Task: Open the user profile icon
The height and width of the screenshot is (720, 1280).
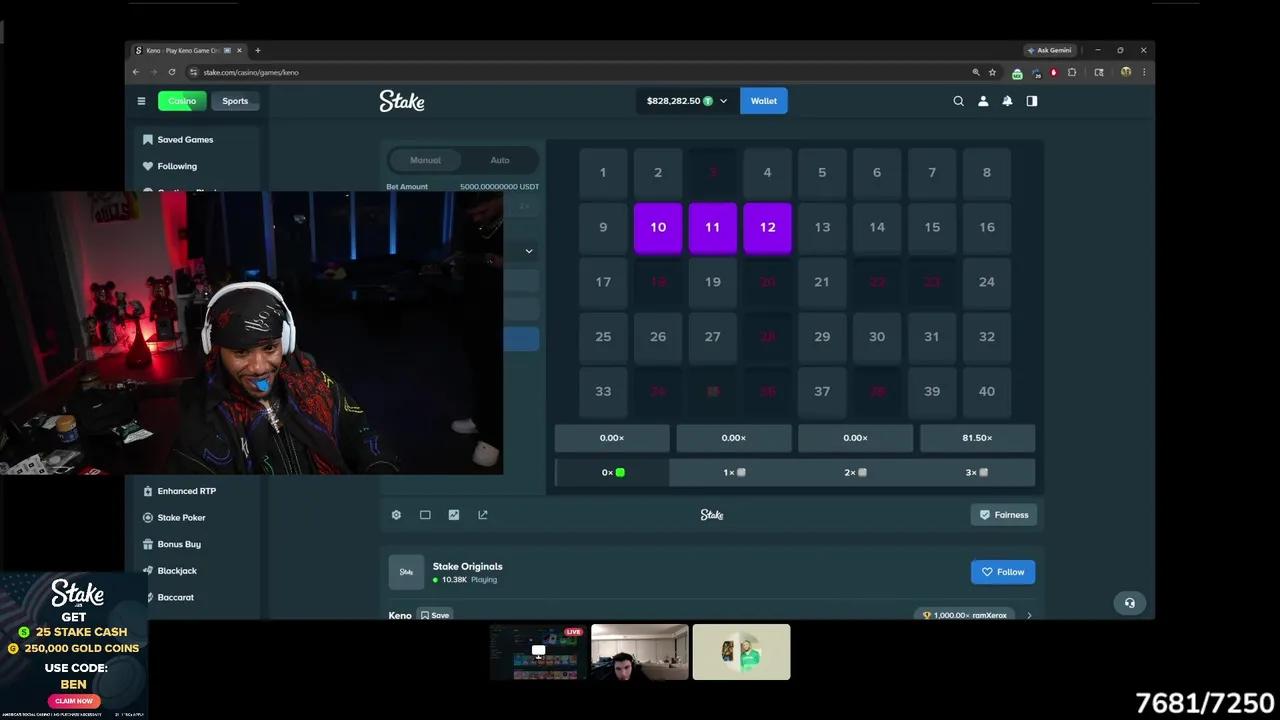Action: pos(983,101)
